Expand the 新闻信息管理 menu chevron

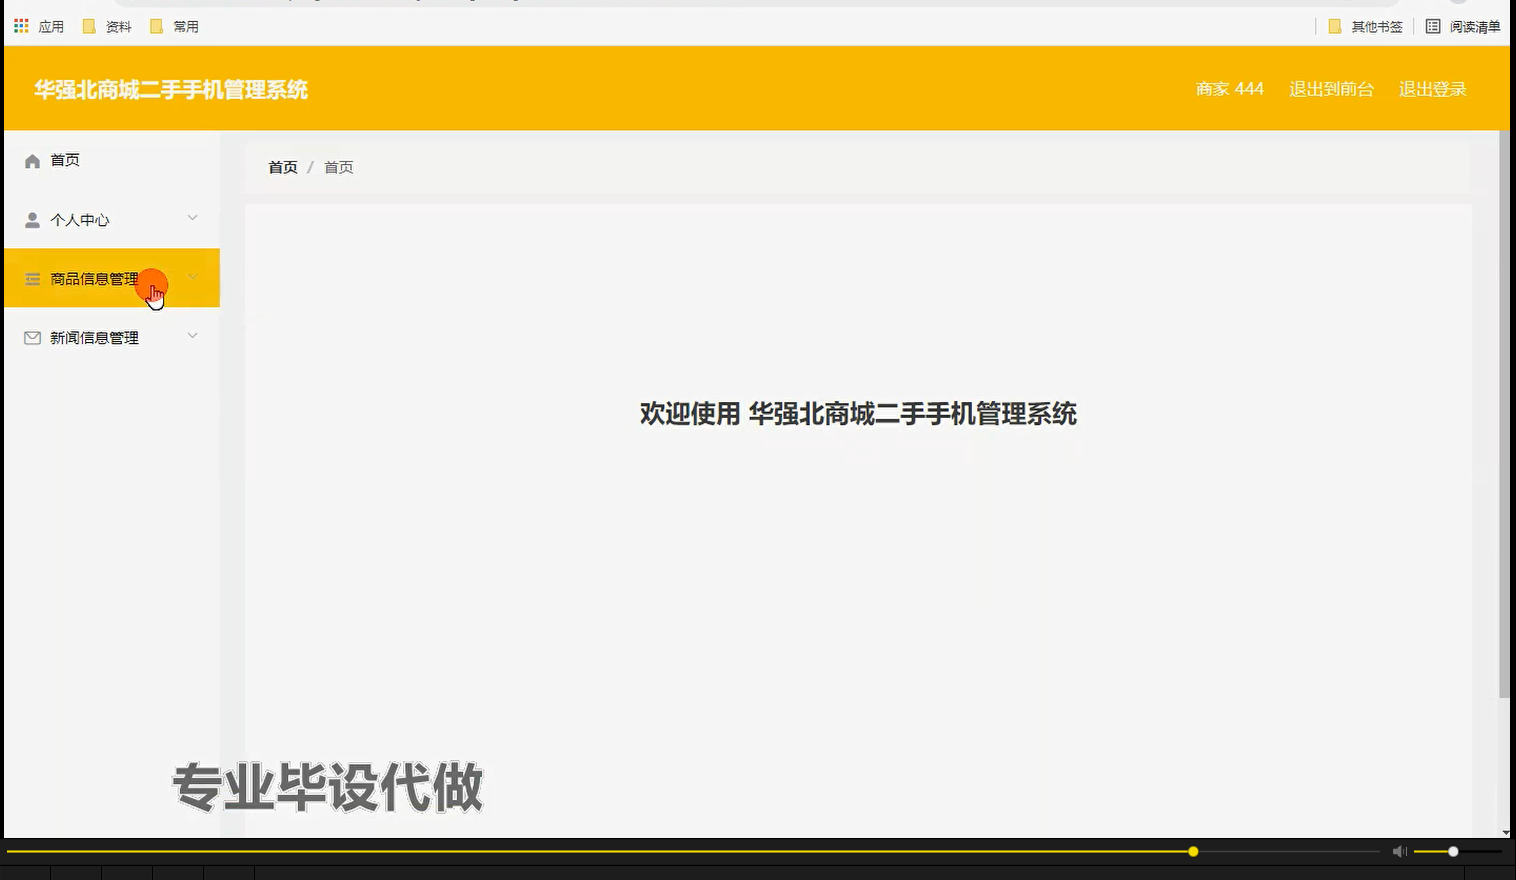192,336
